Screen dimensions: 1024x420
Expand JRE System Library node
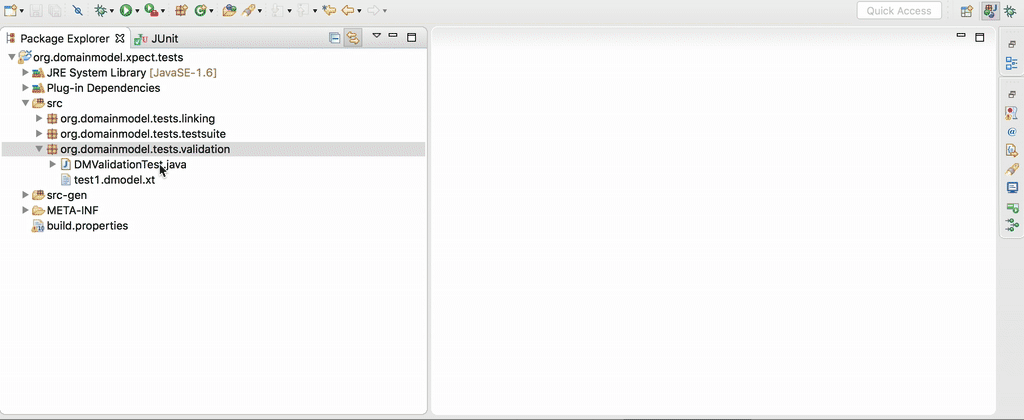[25, 73]
